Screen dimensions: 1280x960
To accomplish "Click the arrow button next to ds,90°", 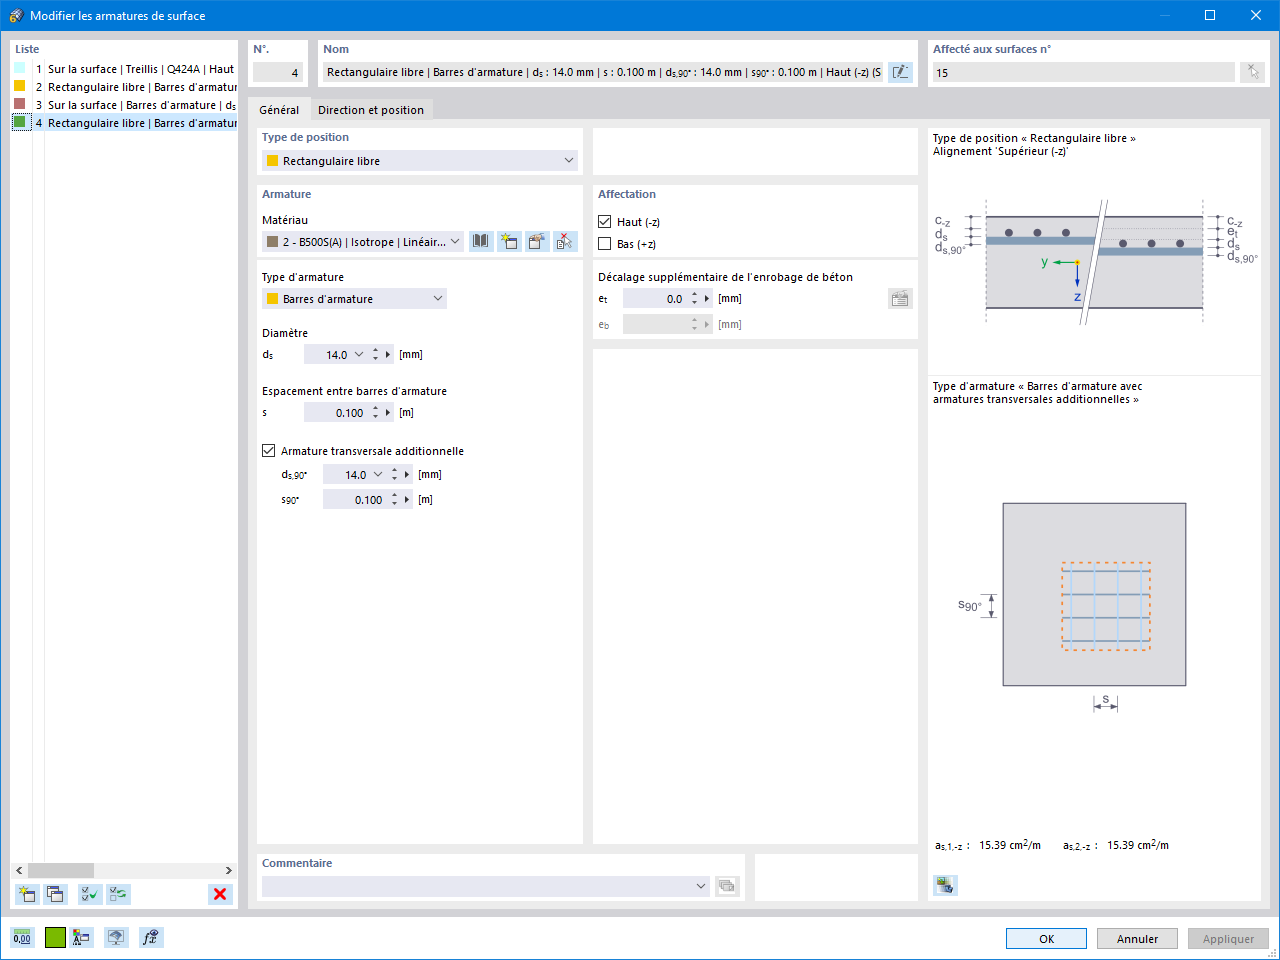I will [407, 475].
